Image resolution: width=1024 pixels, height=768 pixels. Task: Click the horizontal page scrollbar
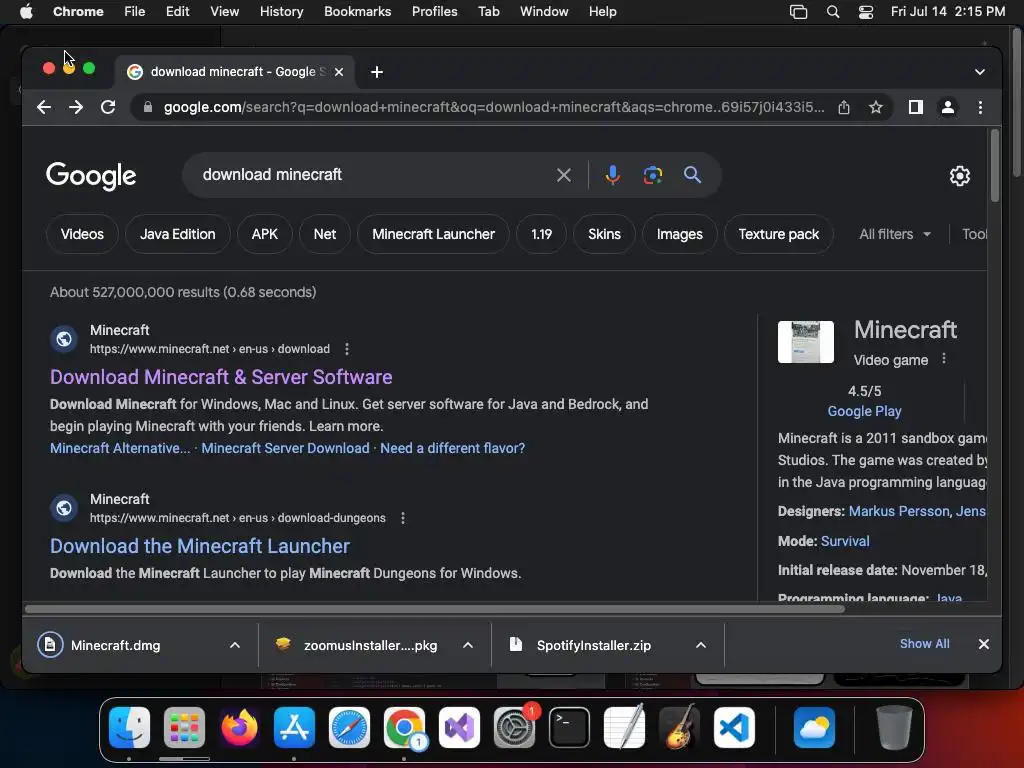[434, 609]
